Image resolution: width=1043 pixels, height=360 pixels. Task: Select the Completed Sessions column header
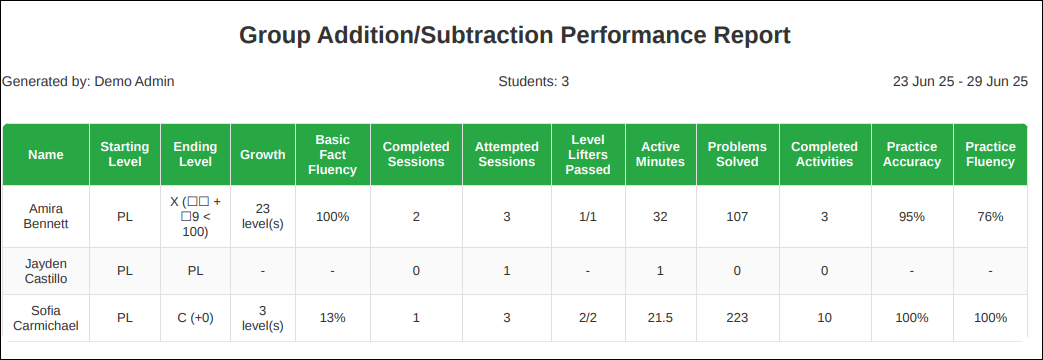point(416,154)
